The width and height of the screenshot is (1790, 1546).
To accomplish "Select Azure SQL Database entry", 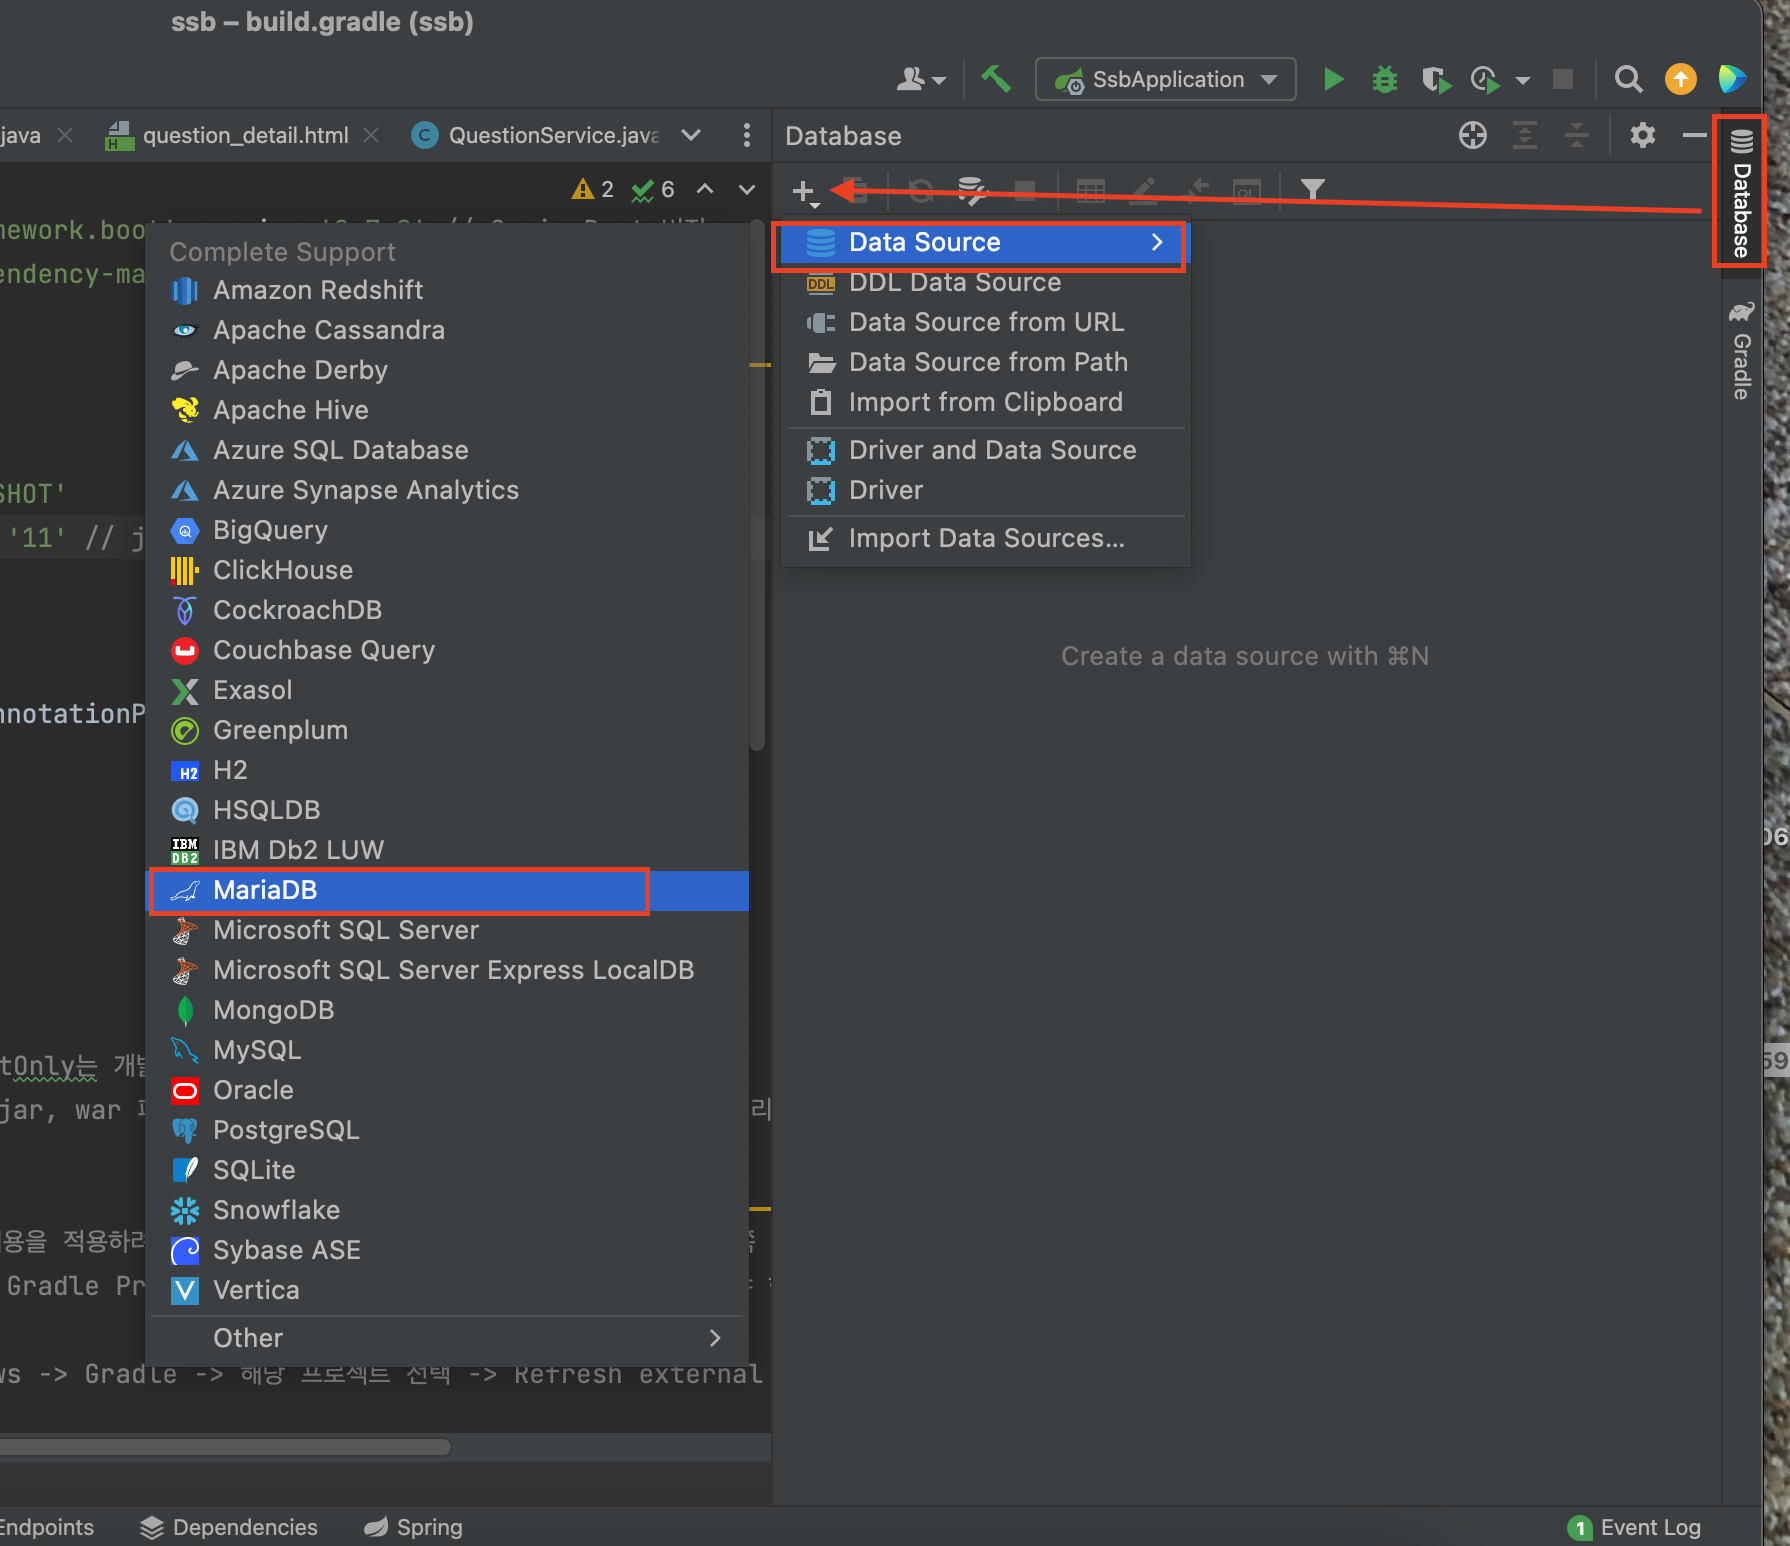I will point(448,450).
